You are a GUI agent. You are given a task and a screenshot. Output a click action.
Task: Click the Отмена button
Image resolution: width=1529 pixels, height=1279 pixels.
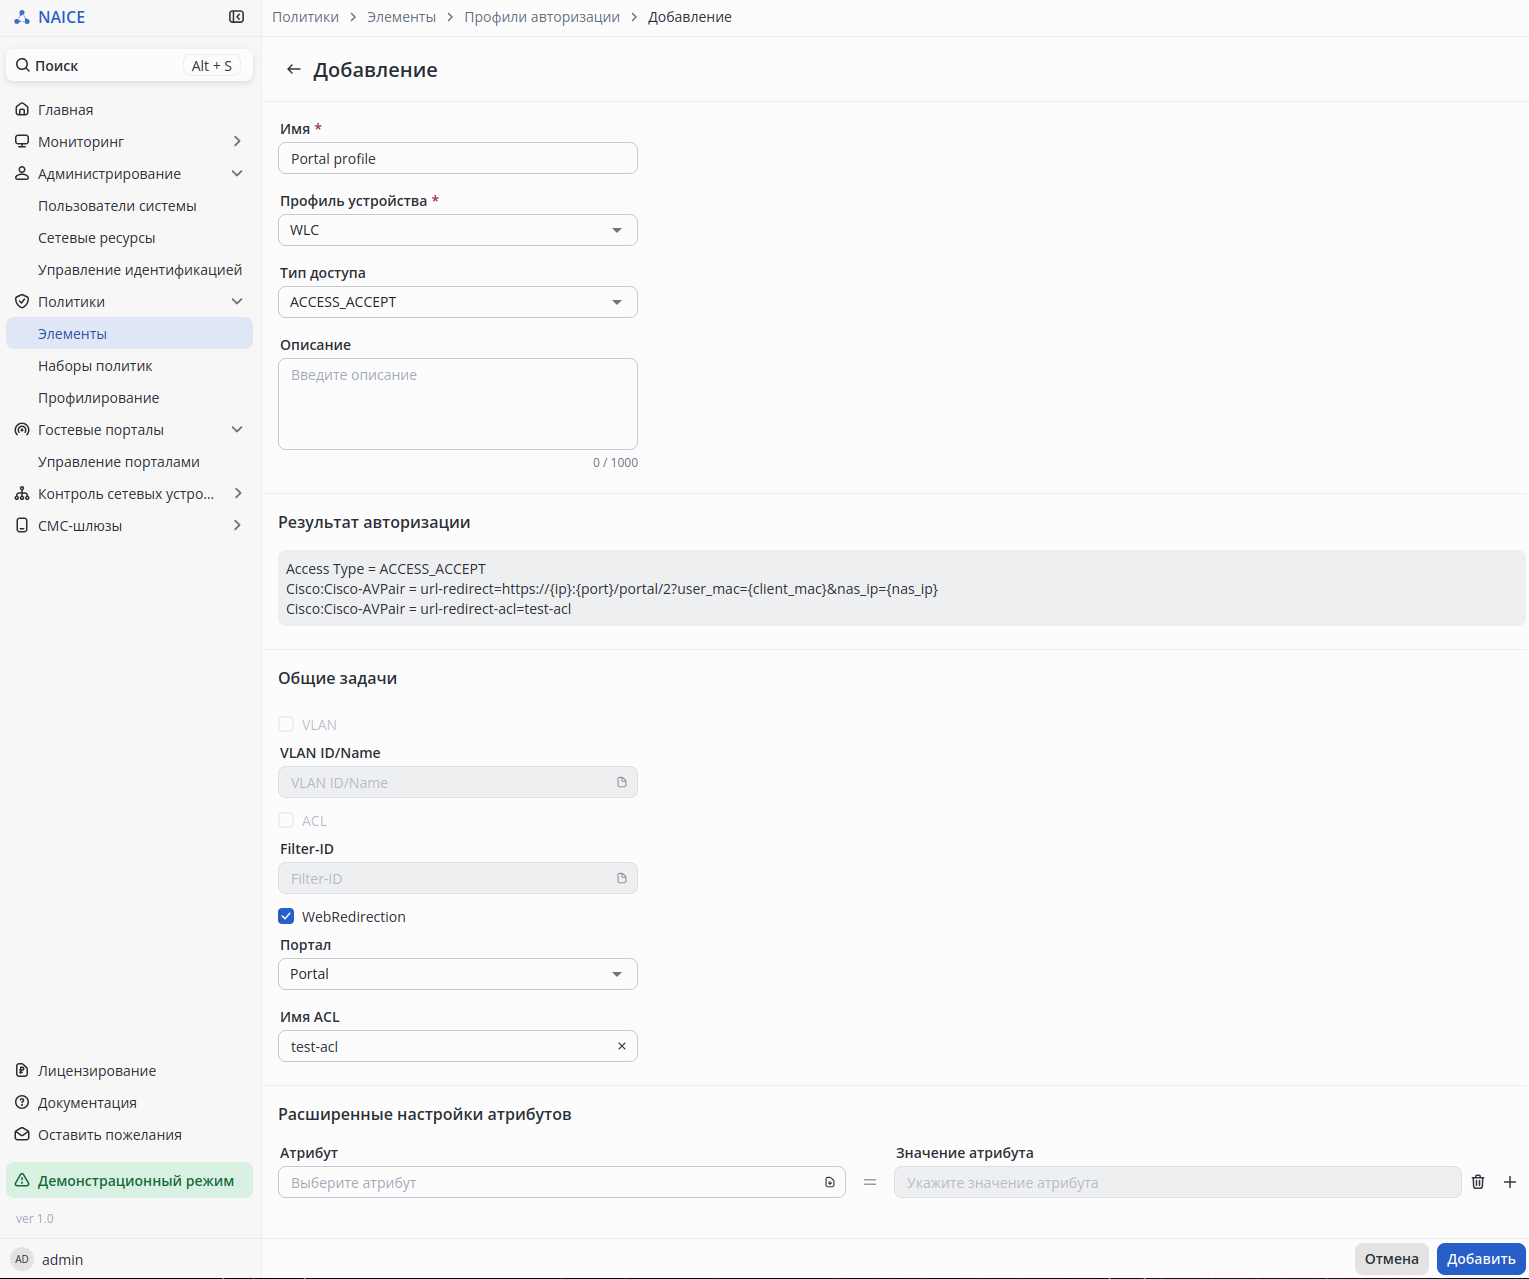click(x=1391, y=1259)
